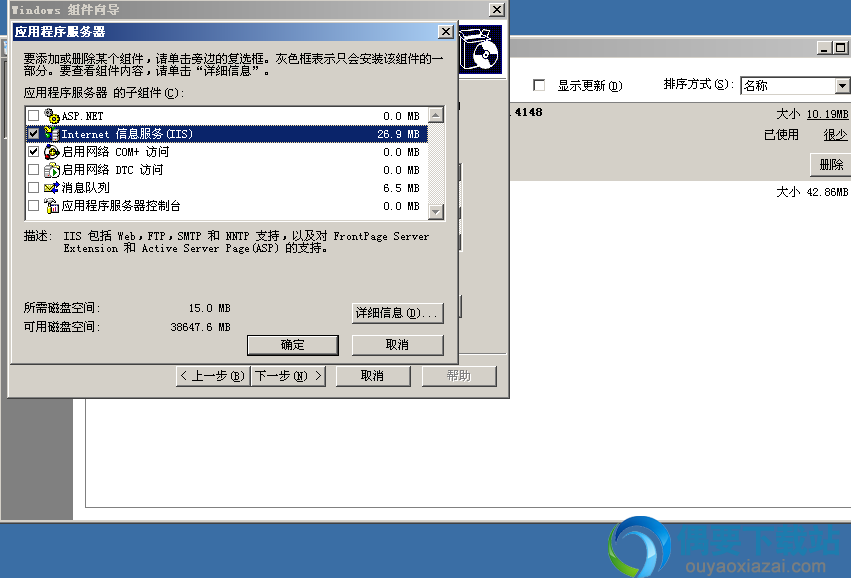Check 应用程序服务器控制台 checkbox
Image resolution: width=851 pixels, height=578 pixels.
pos(34,206)
